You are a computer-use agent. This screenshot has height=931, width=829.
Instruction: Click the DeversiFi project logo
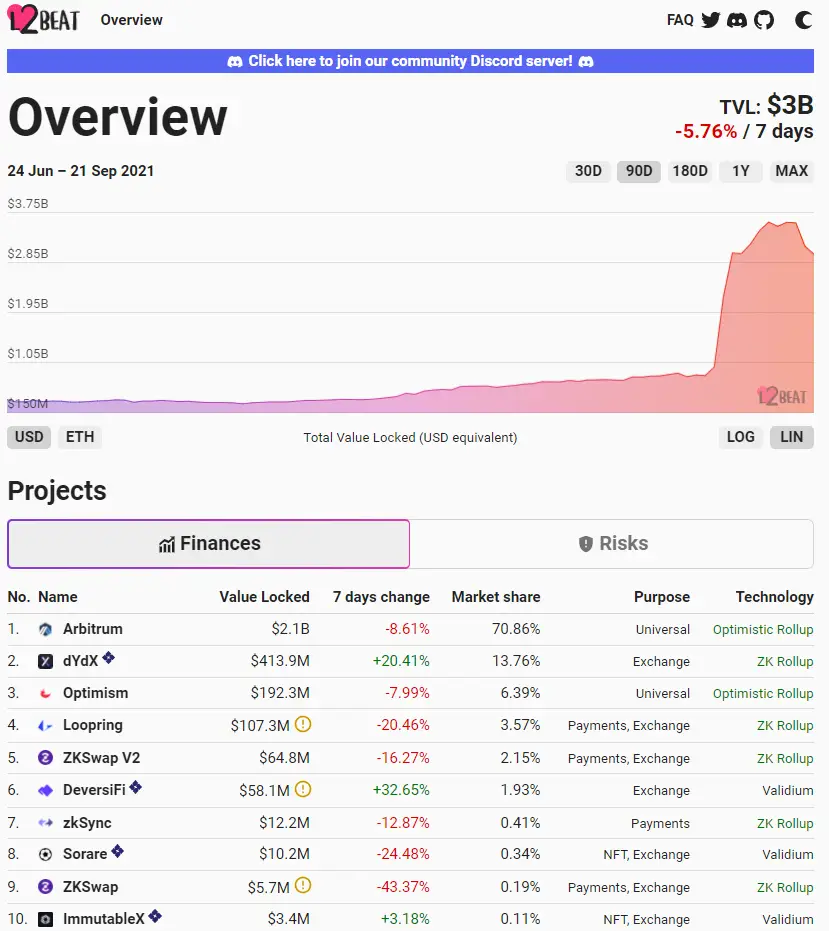45,790
